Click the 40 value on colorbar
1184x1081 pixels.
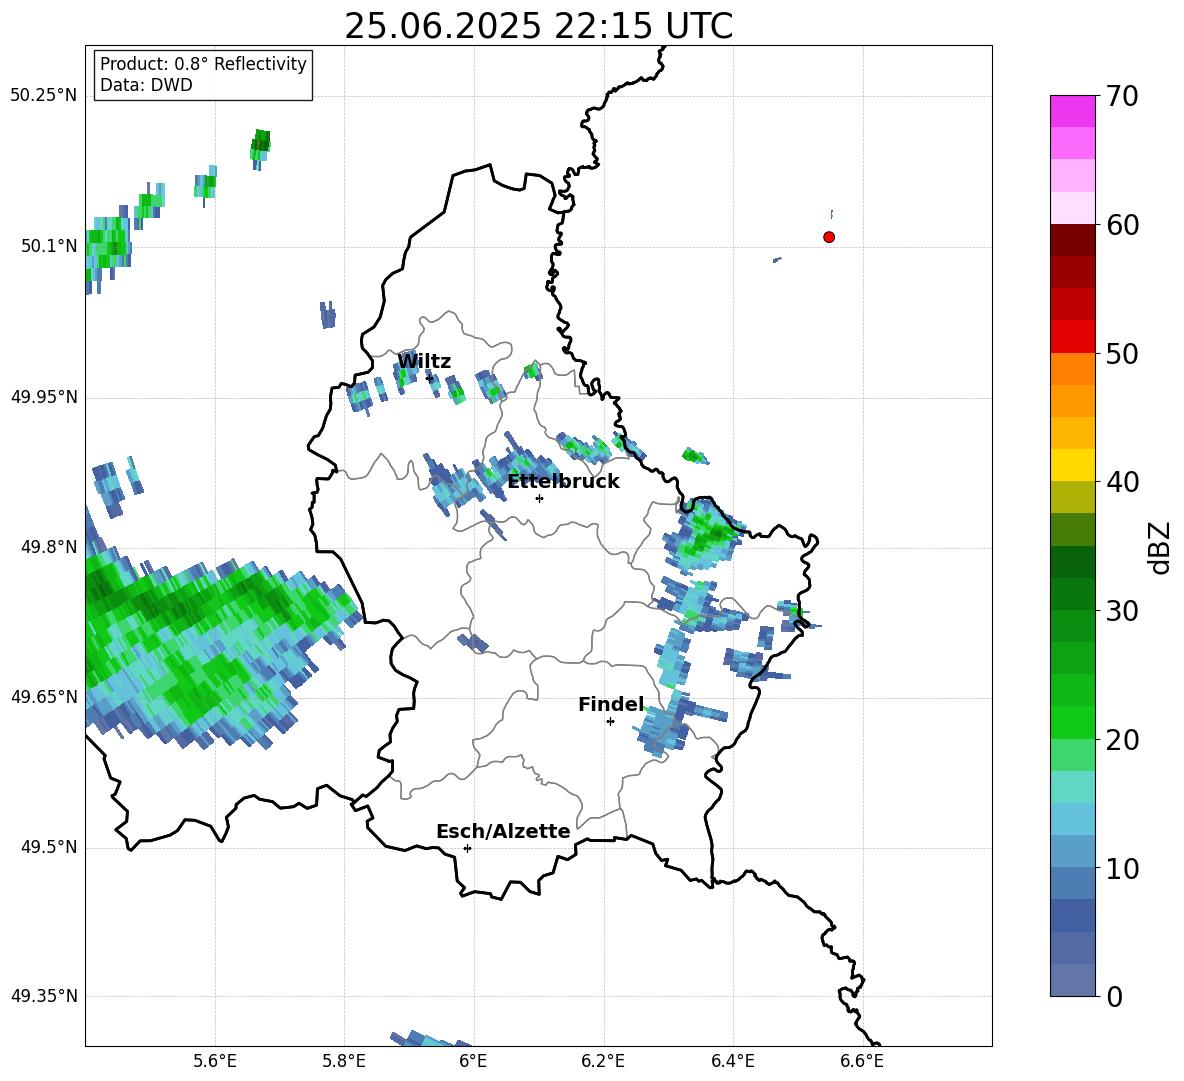point(1122,482)
